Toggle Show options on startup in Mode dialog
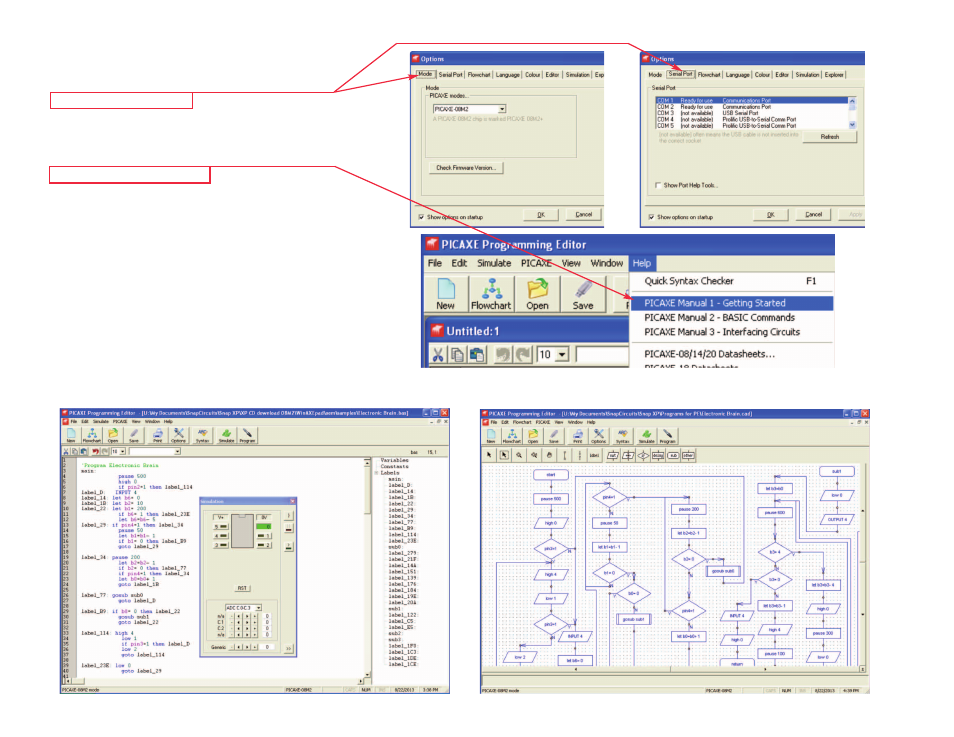The width and height of the screenshot is (954, 737). [421, 217]
